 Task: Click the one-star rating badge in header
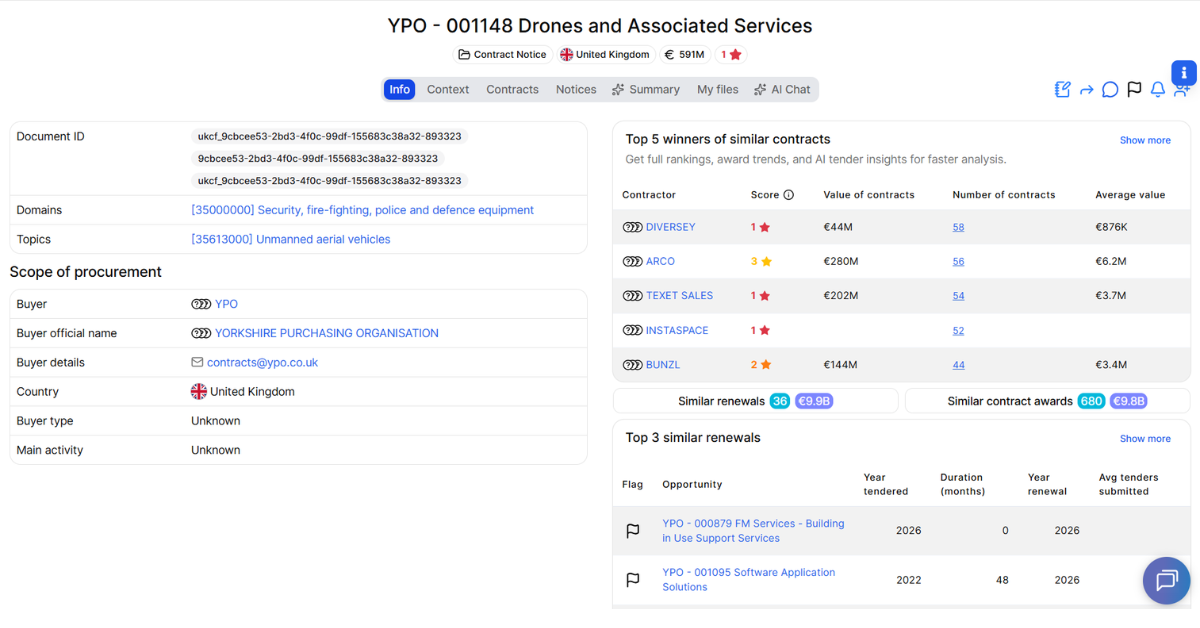[x=731, y=55]
